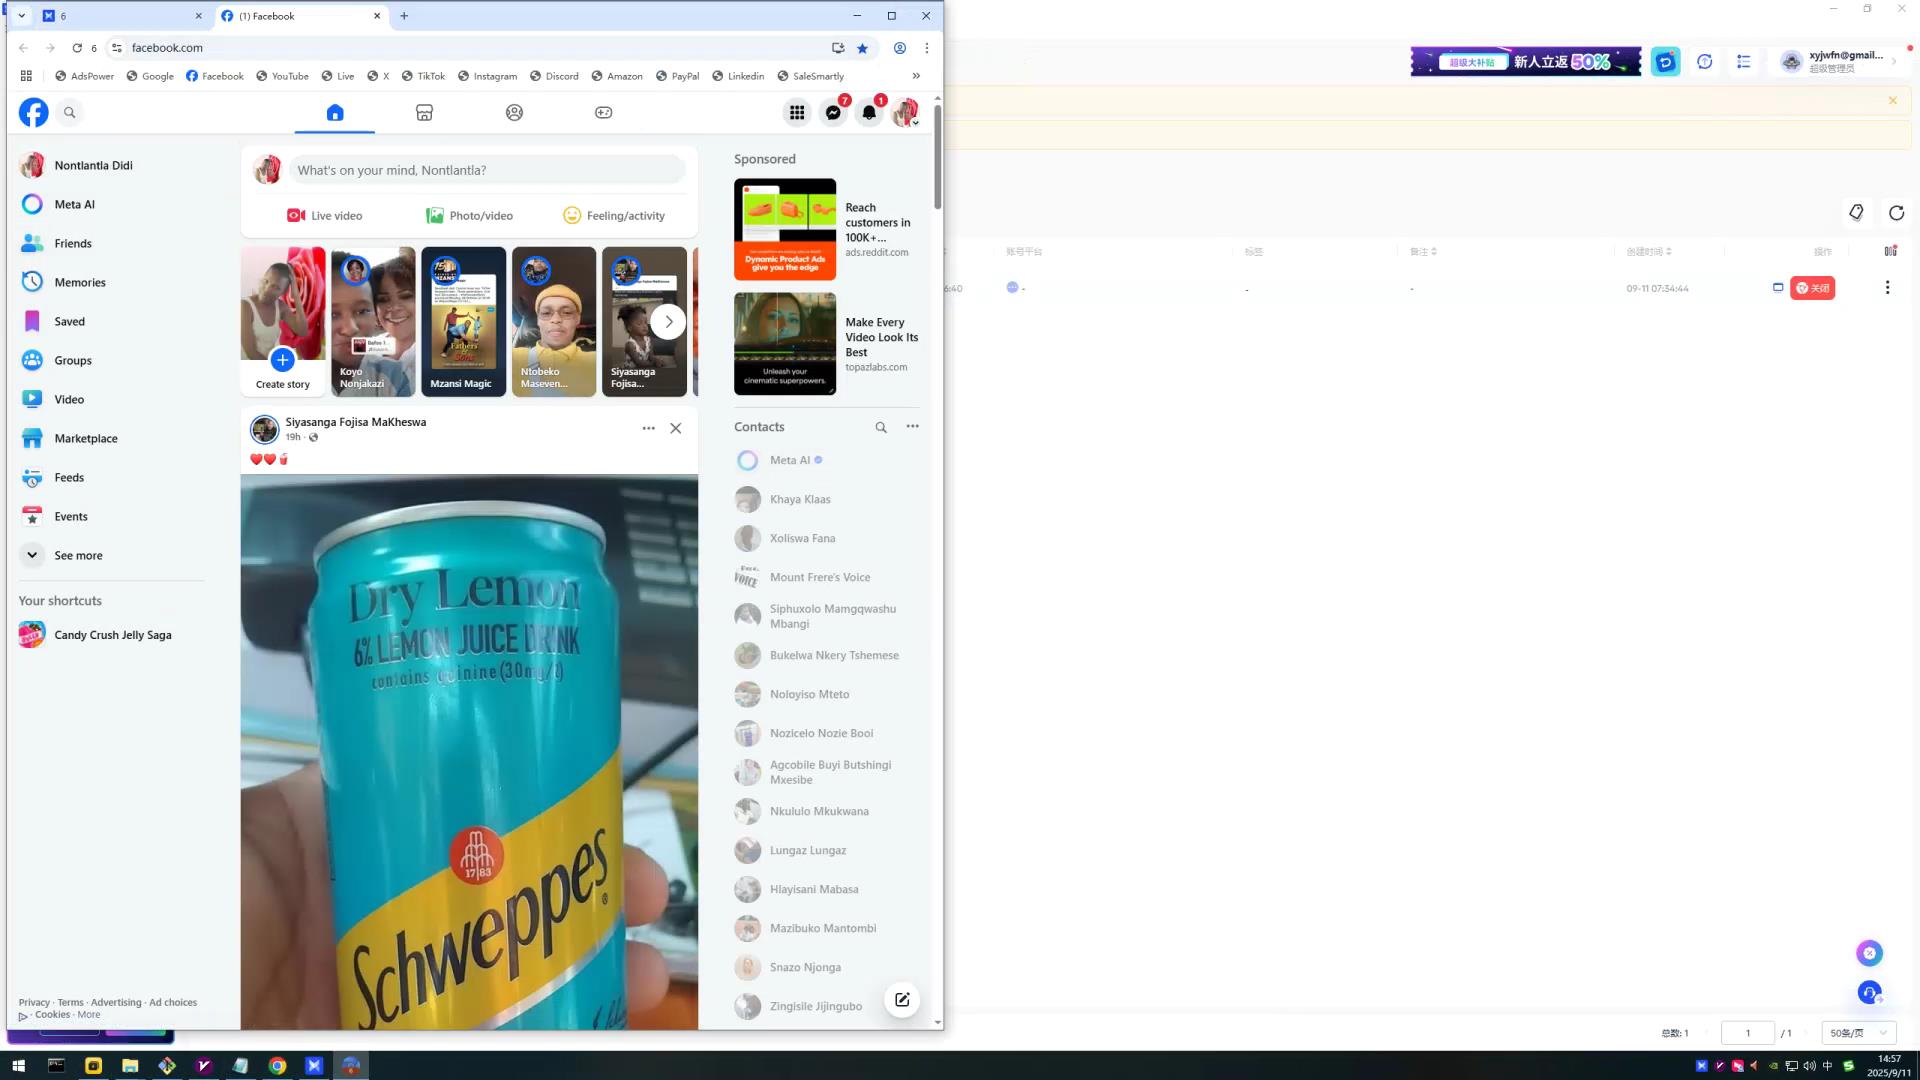Go to the Gaming tab icon
This screenshot has width=1920, height=1080.
click(x=603, y=113)
